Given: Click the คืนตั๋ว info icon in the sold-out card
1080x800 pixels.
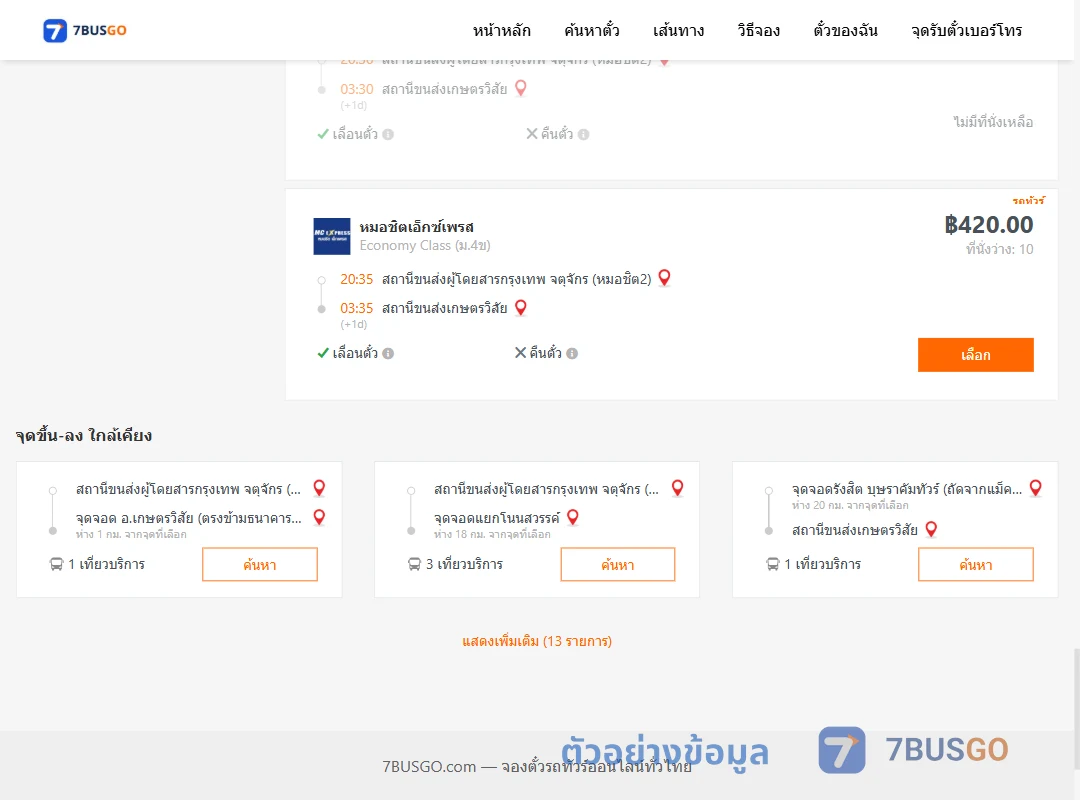Looking at the screenshot, I should 583,134.
